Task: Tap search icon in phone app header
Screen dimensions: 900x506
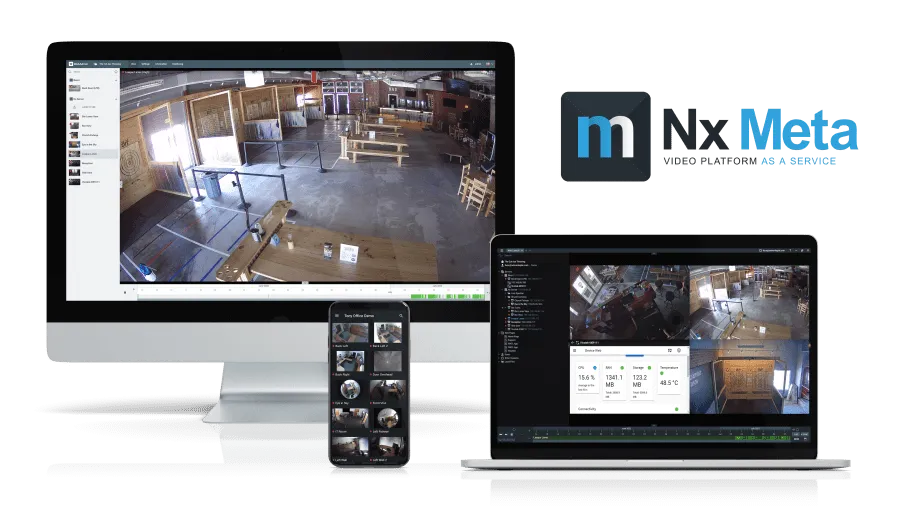Action: (x=401, y=316)
